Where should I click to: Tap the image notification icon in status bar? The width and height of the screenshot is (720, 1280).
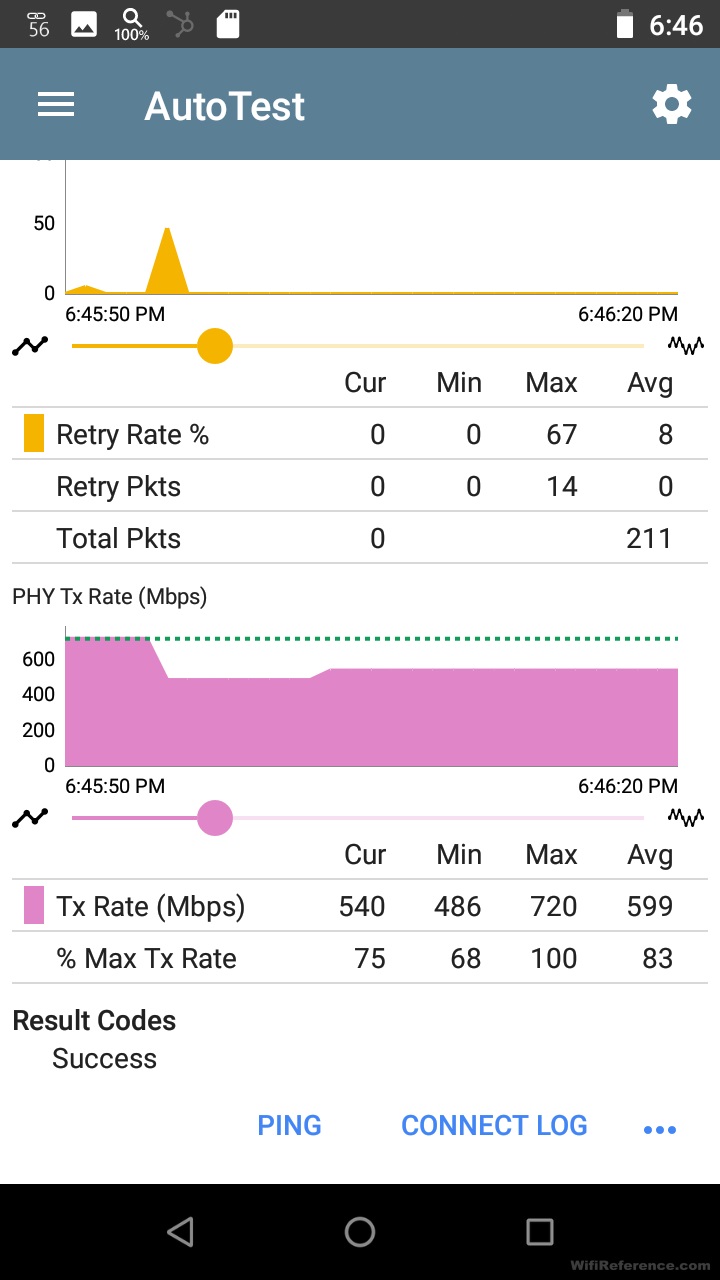click(84, 24)
